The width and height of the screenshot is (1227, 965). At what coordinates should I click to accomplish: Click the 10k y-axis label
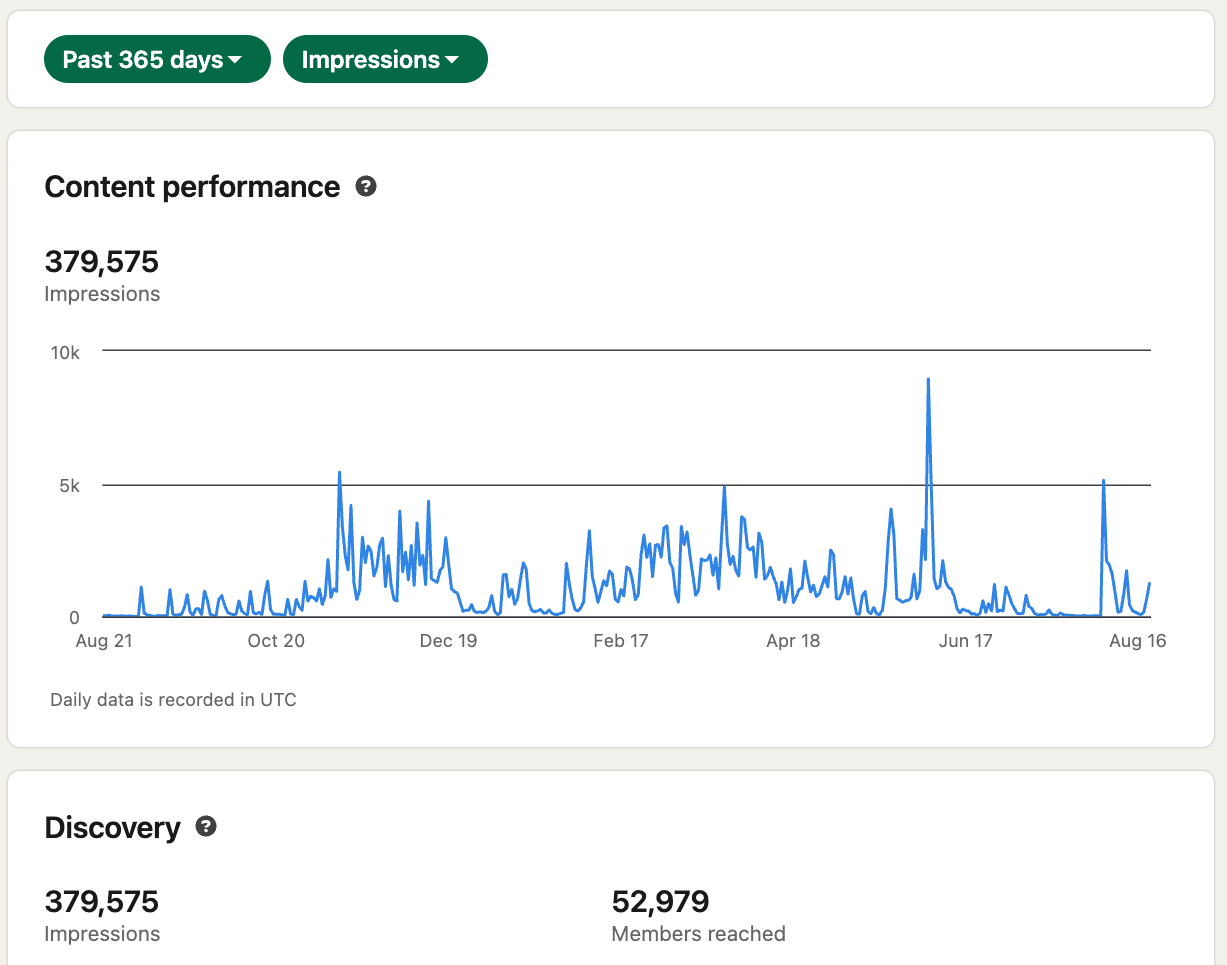[x=65, y=352]
